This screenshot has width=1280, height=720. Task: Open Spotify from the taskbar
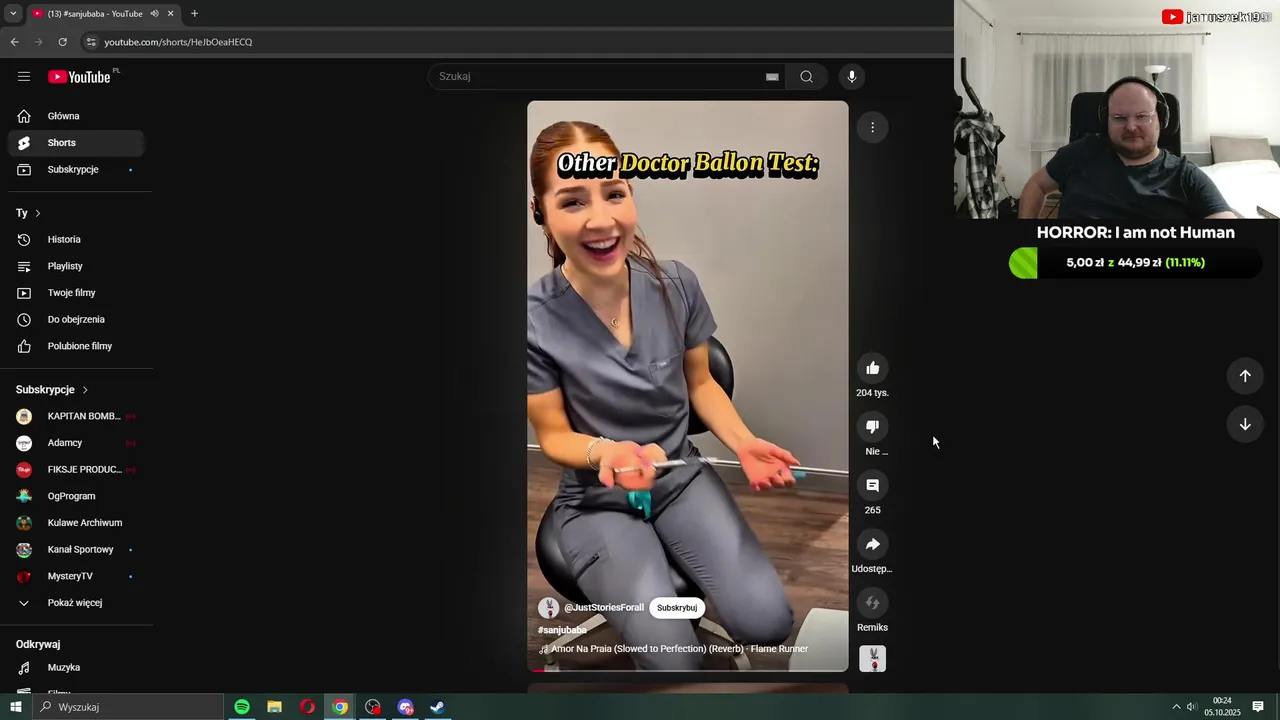coord(242,707)
